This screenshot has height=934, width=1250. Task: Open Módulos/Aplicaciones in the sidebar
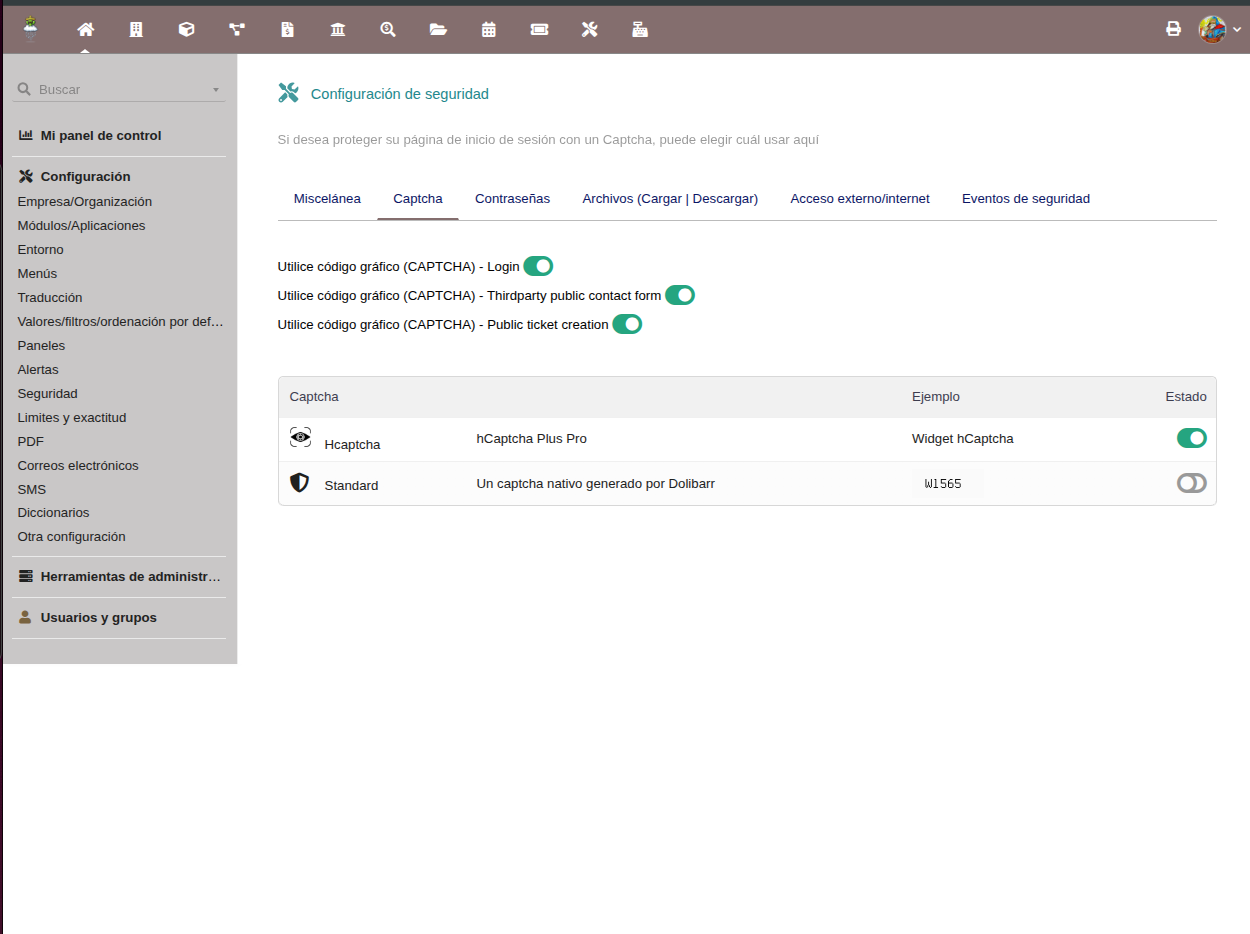tap(81, 226)
